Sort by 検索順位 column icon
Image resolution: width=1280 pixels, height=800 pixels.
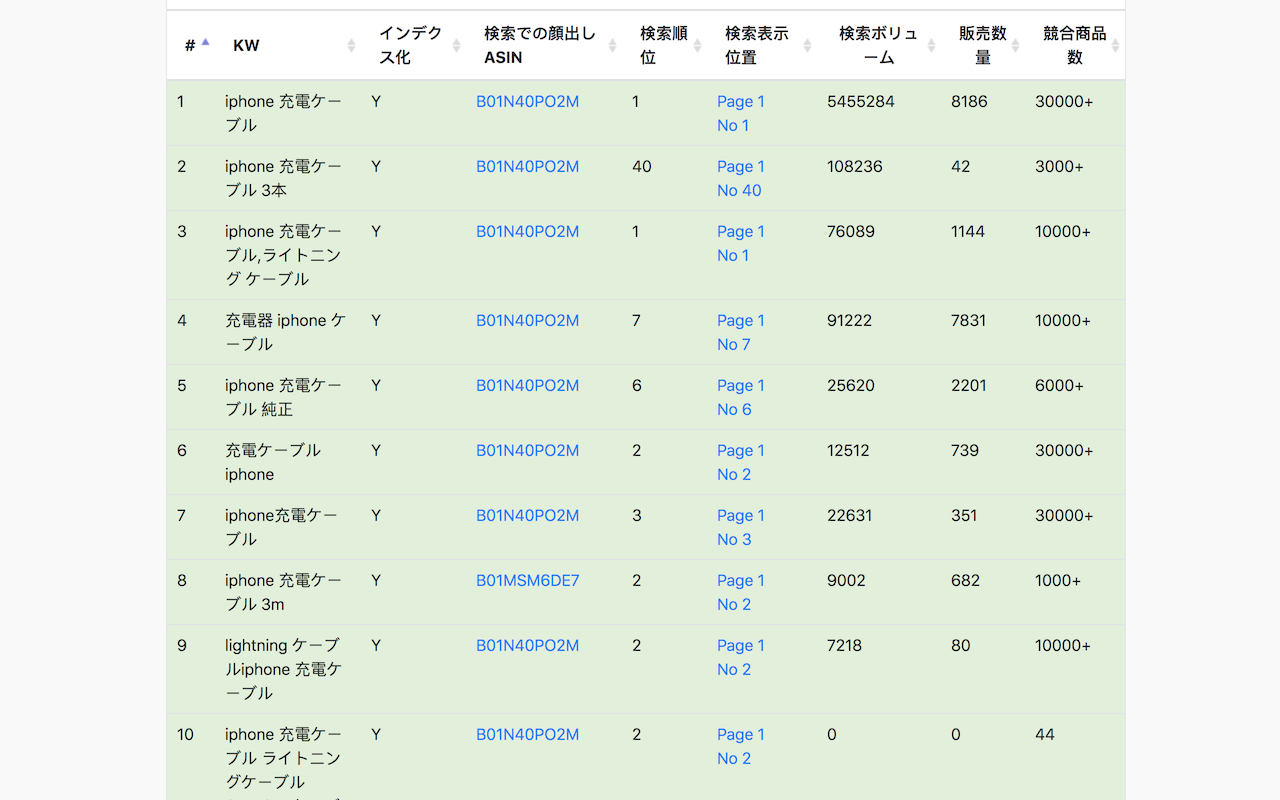[x=698, y=45]
